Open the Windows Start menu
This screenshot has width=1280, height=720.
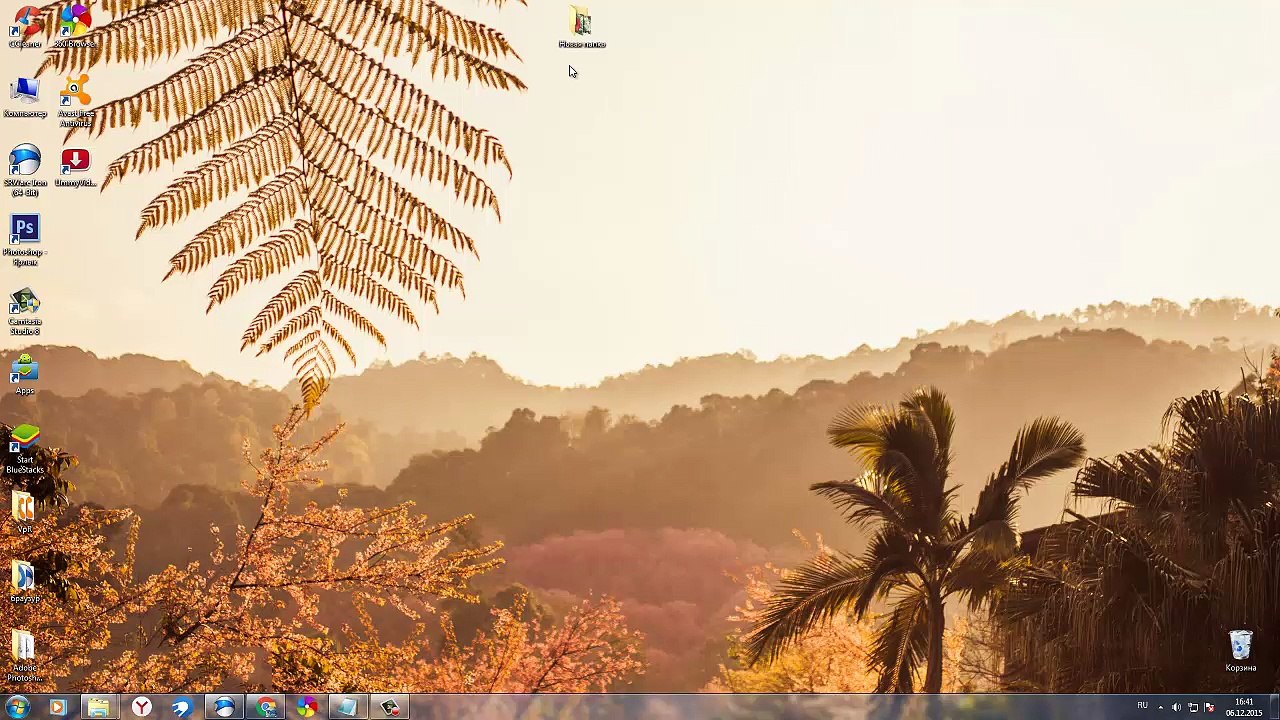tap(17, 707)
